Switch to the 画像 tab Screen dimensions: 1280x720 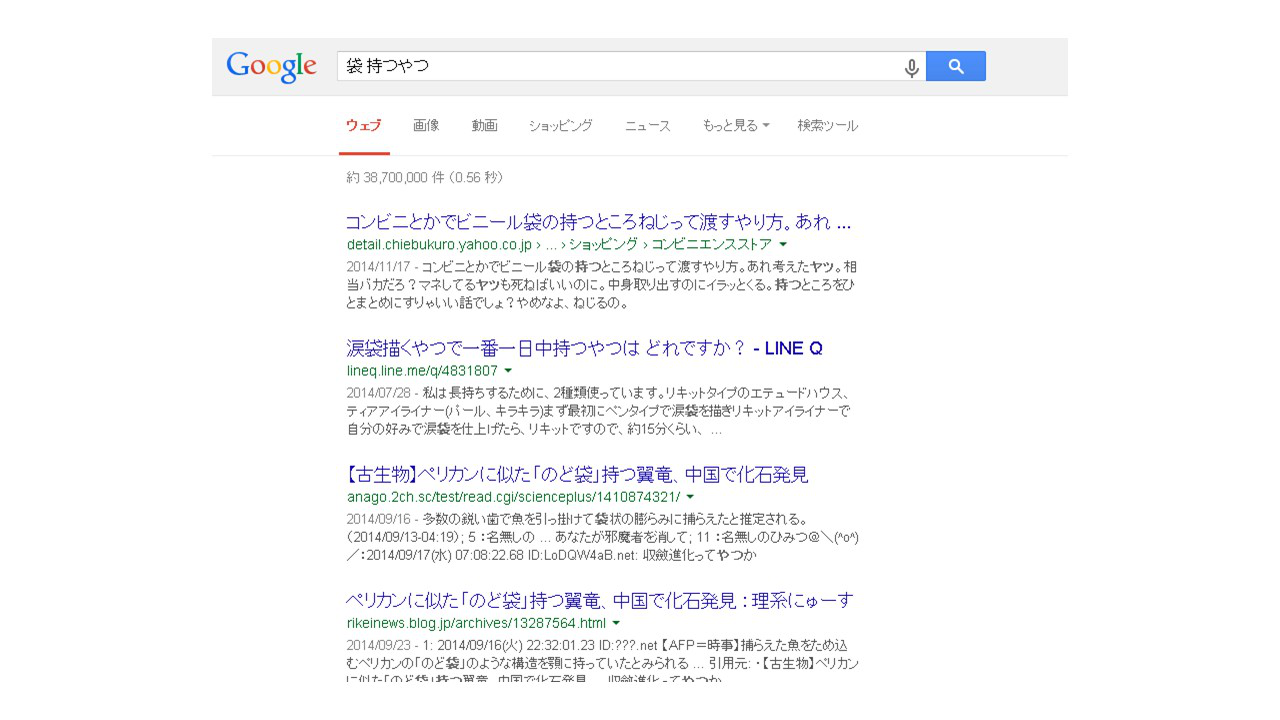click(426, 126)
